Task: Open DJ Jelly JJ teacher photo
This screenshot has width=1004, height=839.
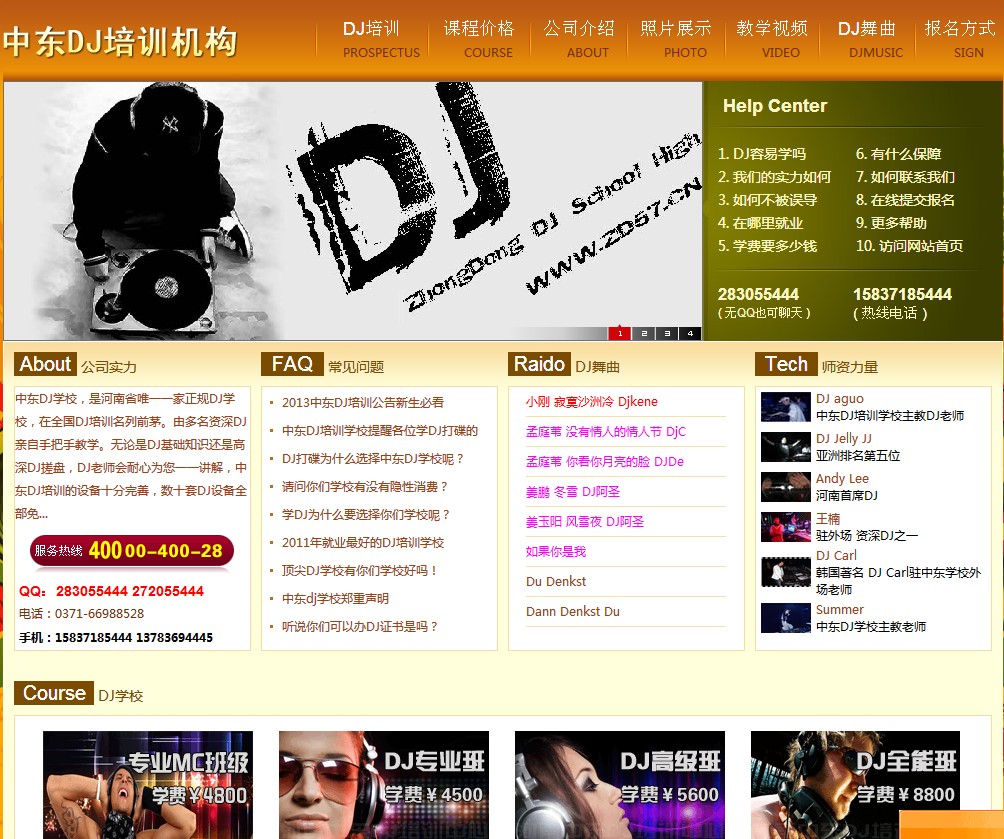Action: coord(785,447)
